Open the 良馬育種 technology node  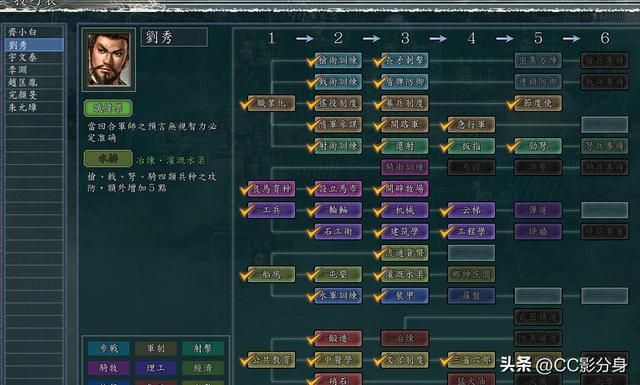click(271, 189)
